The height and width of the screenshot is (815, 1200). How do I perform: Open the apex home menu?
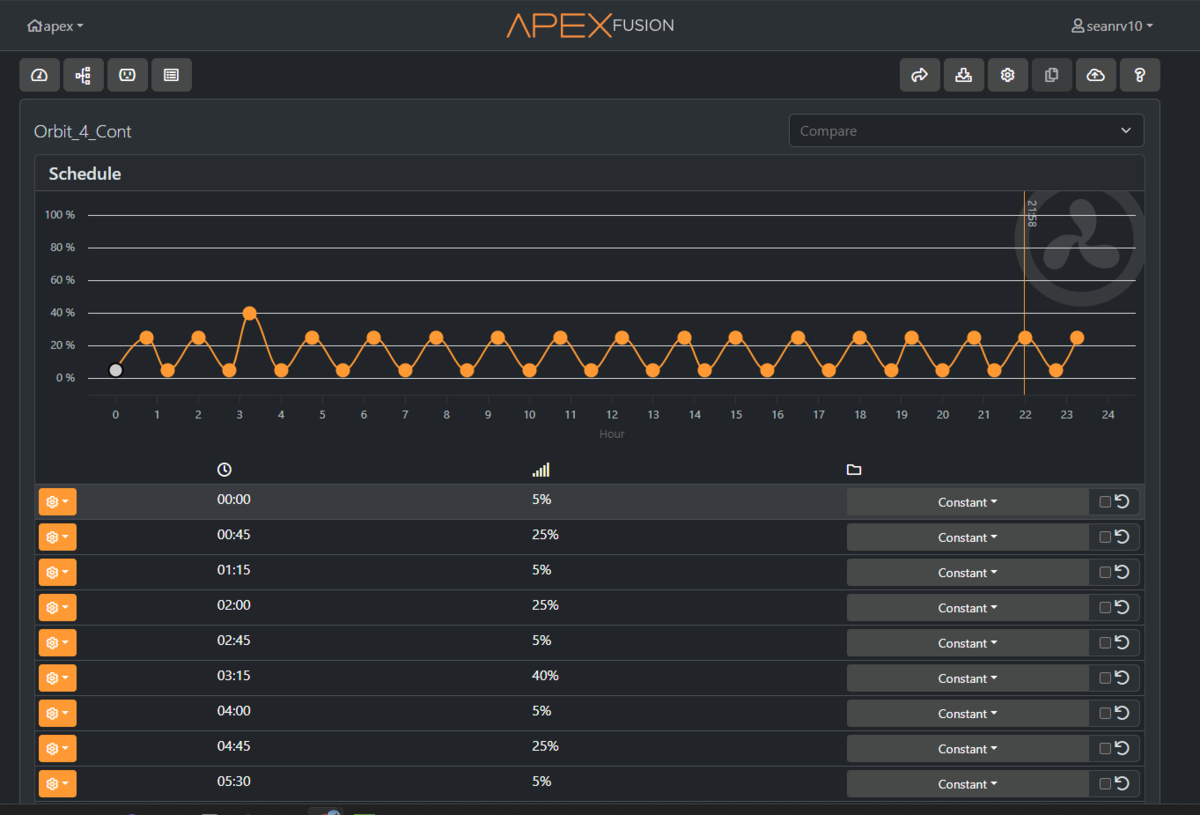coord(56,26)
